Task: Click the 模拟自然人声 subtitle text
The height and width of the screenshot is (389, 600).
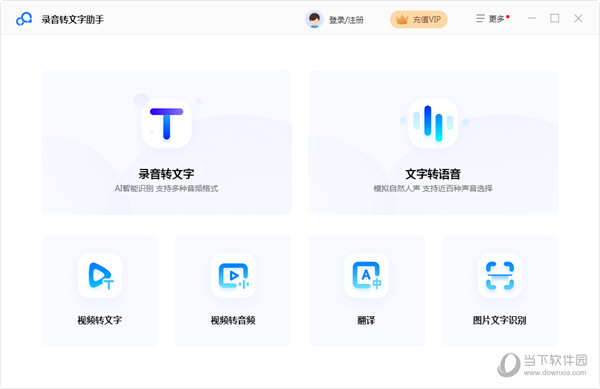Action: pyautogui.click(x=397, y=188)
